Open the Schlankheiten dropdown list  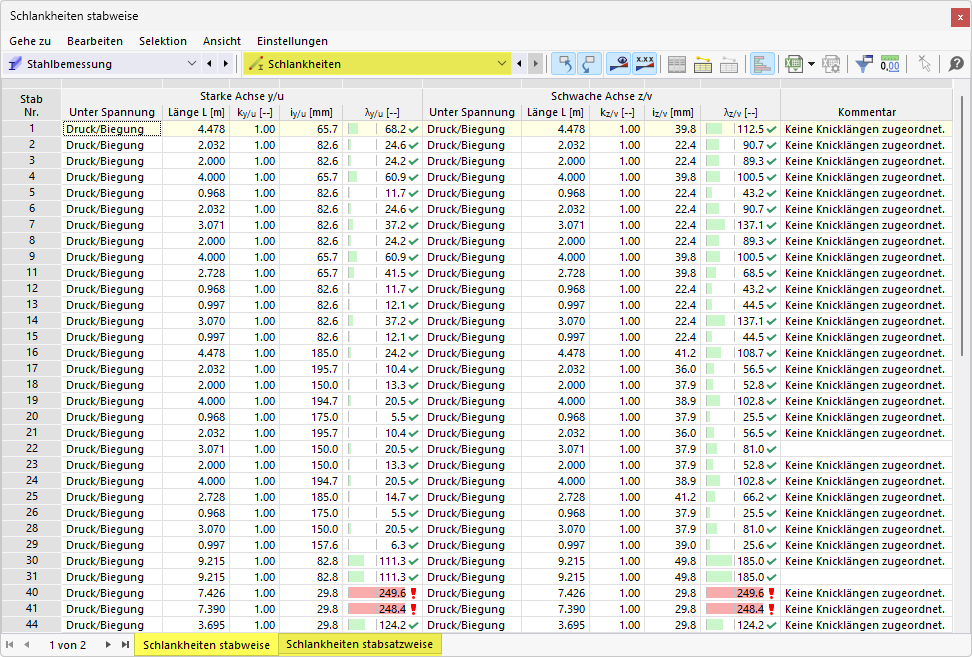click(x=503, y=64)
